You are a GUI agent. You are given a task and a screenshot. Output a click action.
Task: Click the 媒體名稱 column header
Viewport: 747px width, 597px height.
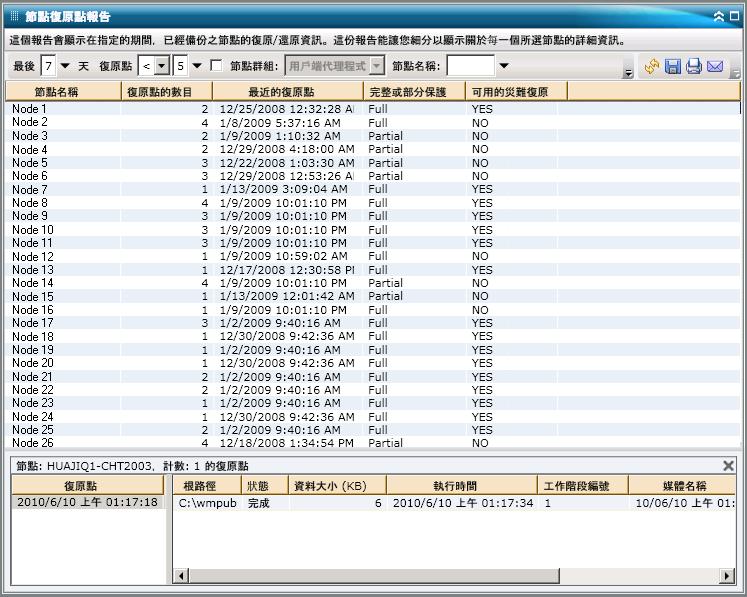tap(682, 486)
